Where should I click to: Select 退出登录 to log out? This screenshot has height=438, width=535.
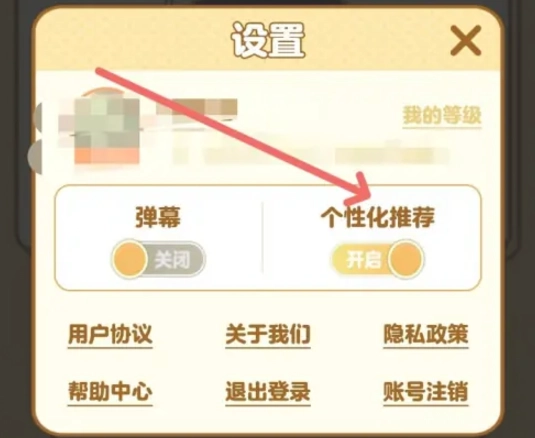point(268,392)
